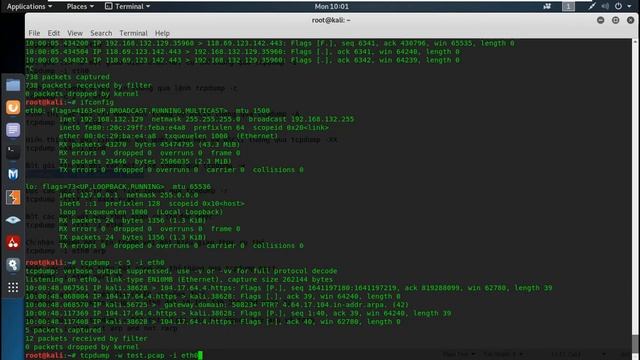Click the root@kali: ~ window title bar
The height and width of the screenshot is (360, 640).
click(x=331, y=20)
